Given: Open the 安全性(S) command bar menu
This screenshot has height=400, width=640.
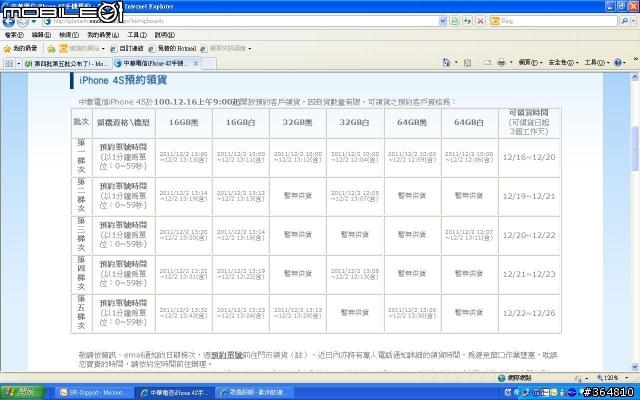Looking at the screenshot, I should tap(563, 62).
